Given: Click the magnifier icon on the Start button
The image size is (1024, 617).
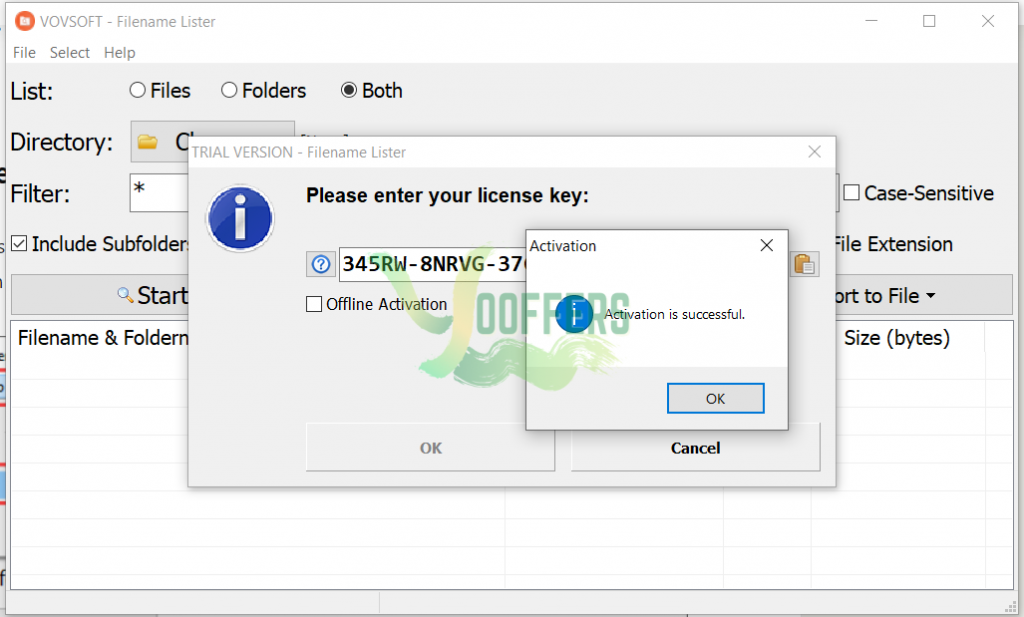Looking at the screenshot, I should pyautogui.click(x=125, y=294).
